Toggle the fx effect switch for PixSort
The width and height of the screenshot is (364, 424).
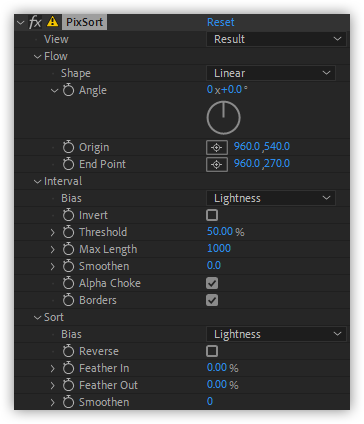[x=35, y=22]
